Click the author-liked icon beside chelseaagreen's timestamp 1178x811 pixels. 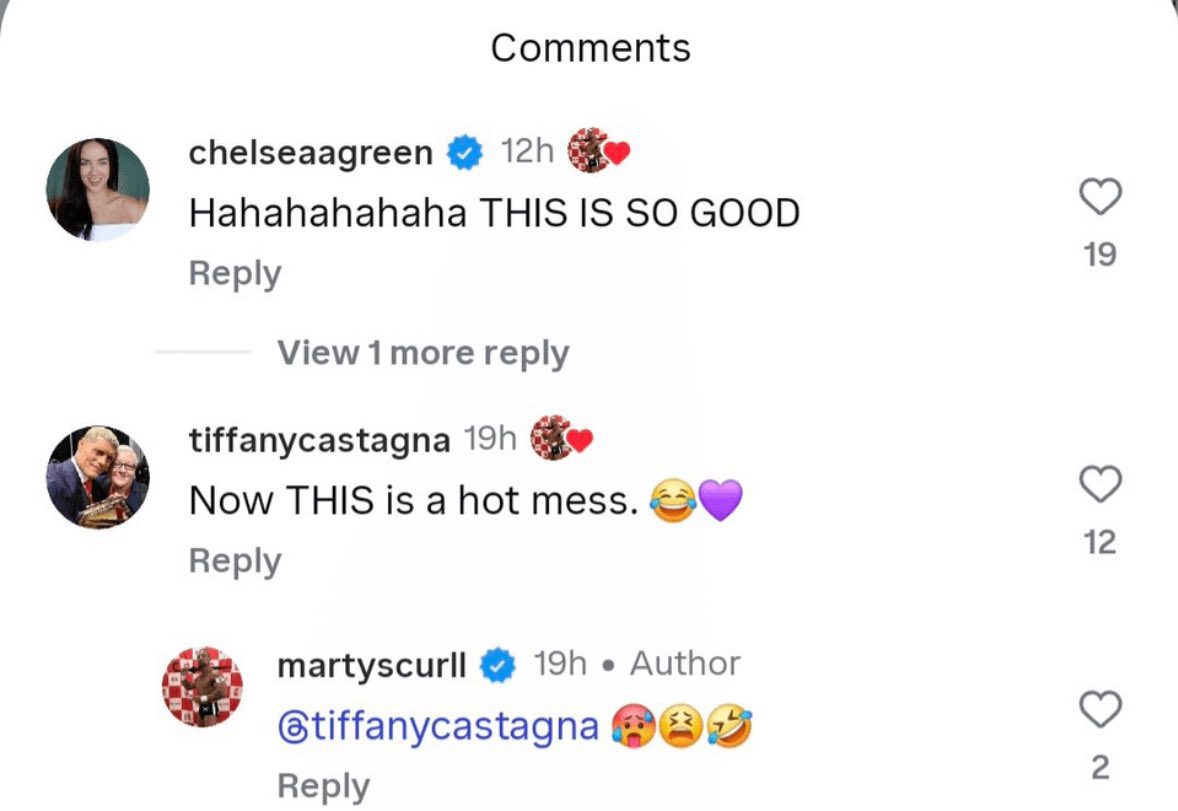(x=598, y=152)
